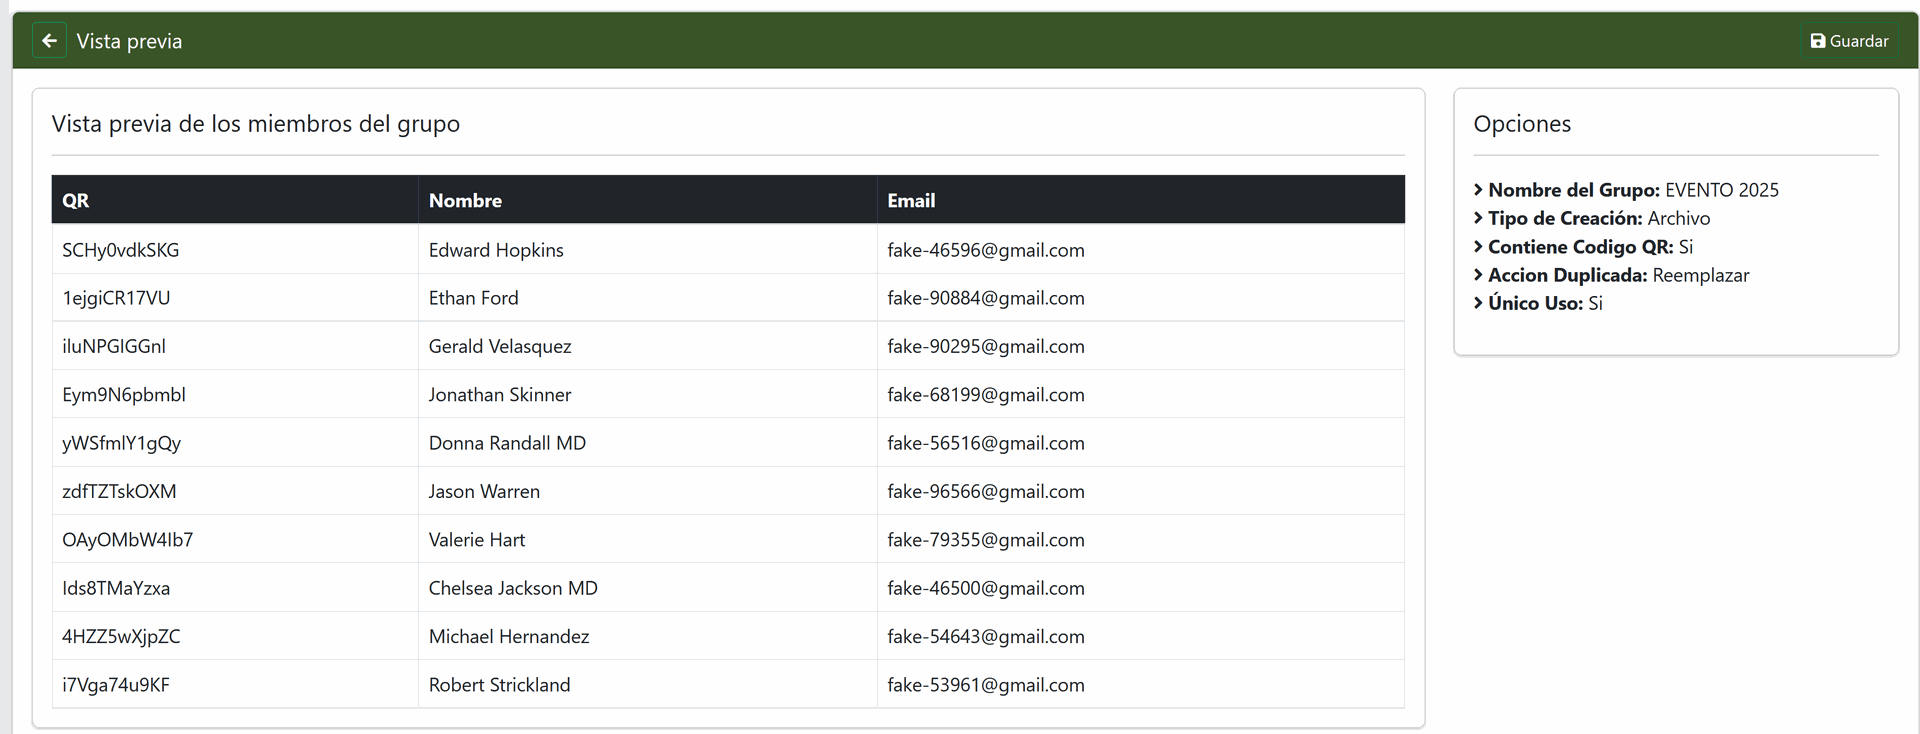Click the chevron beside Tipo de Creación
1920x734 pixels.
pos(1478,218)
